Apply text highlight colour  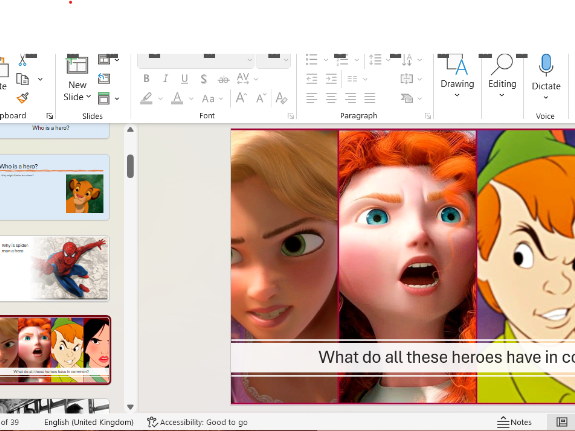(146, 98)
